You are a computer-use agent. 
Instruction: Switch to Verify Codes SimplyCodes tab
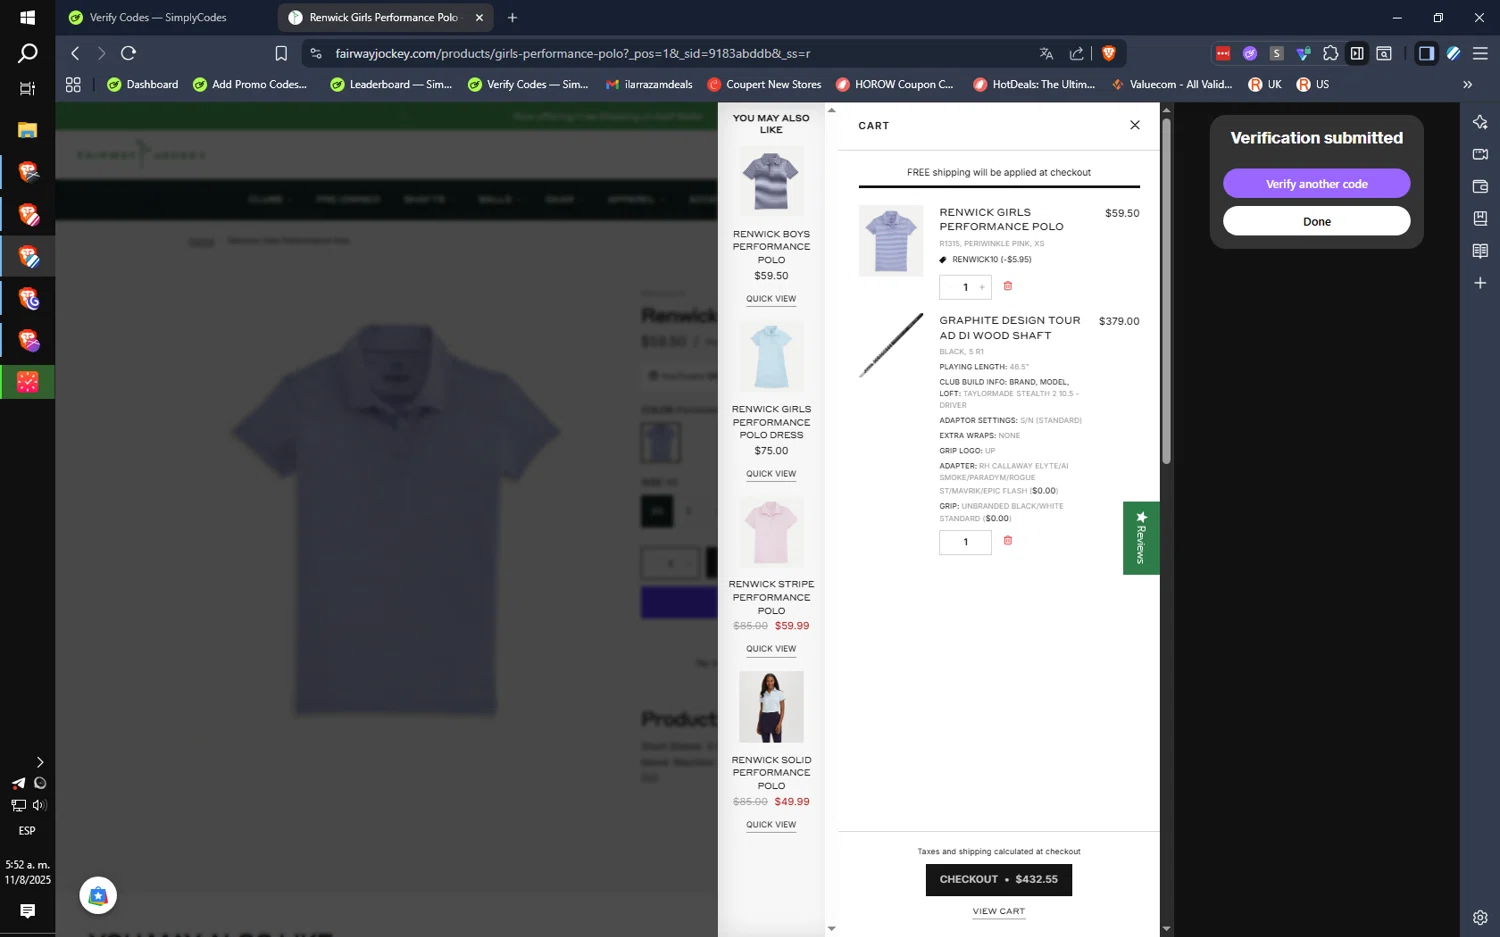(158, 17)
